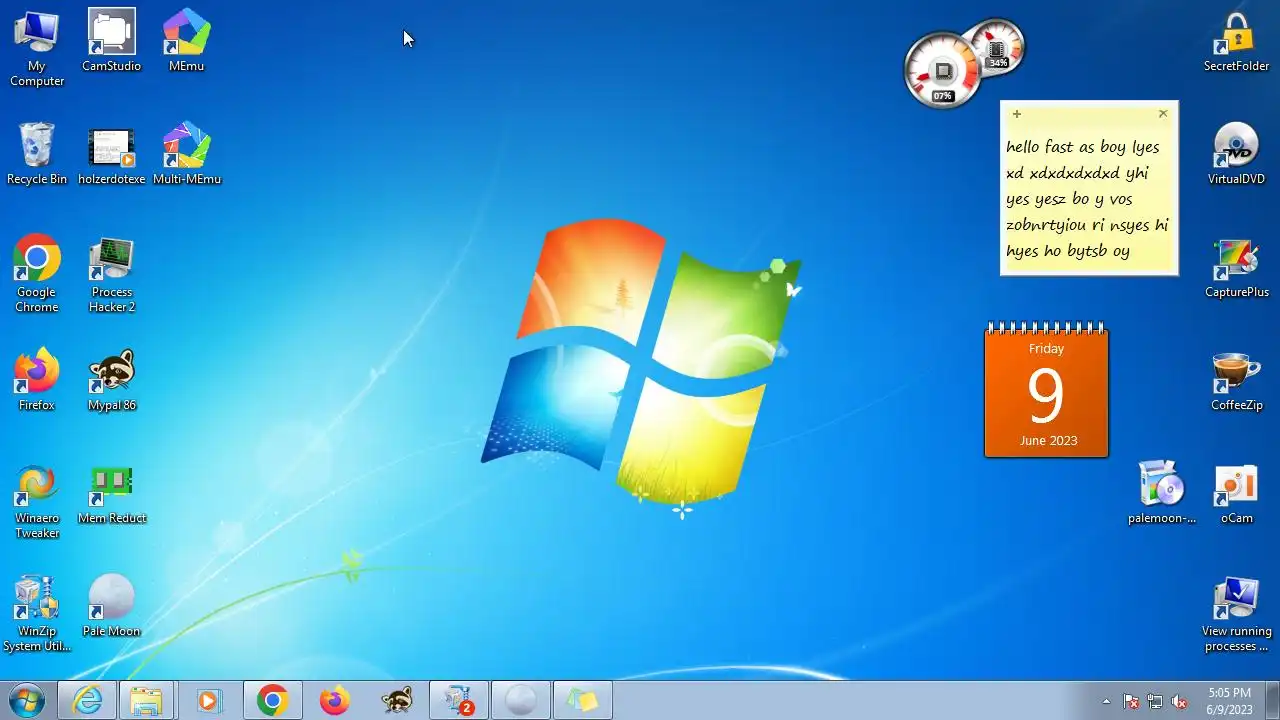Launch the Process Hacker 2 shortcut

pos(111,274)
